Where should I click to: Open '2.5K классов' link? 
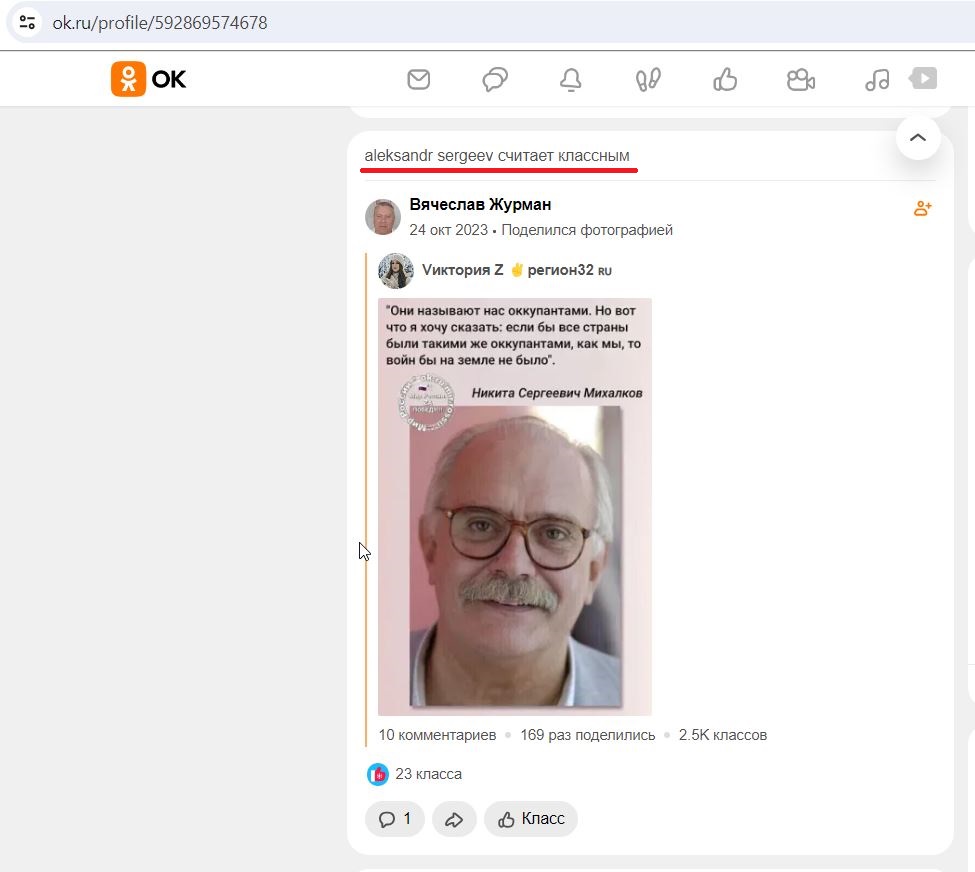tap(723, 735)
